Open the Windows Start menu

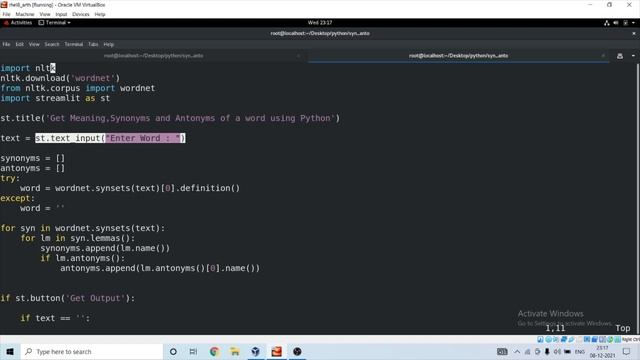tap(10, 351)
